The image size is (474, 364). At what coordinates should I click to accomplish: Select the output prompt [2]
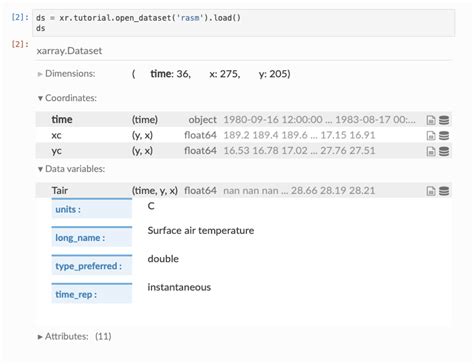(x=20, y=44)
